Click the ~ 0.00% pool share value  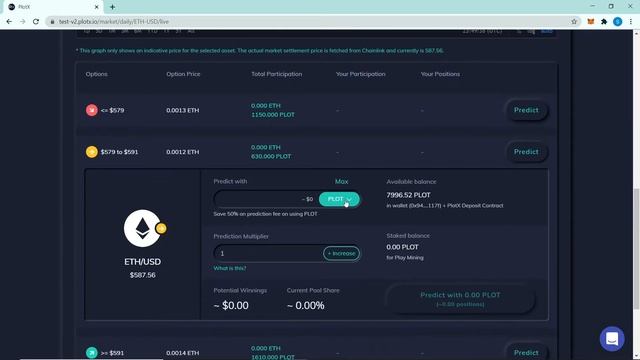305,305
